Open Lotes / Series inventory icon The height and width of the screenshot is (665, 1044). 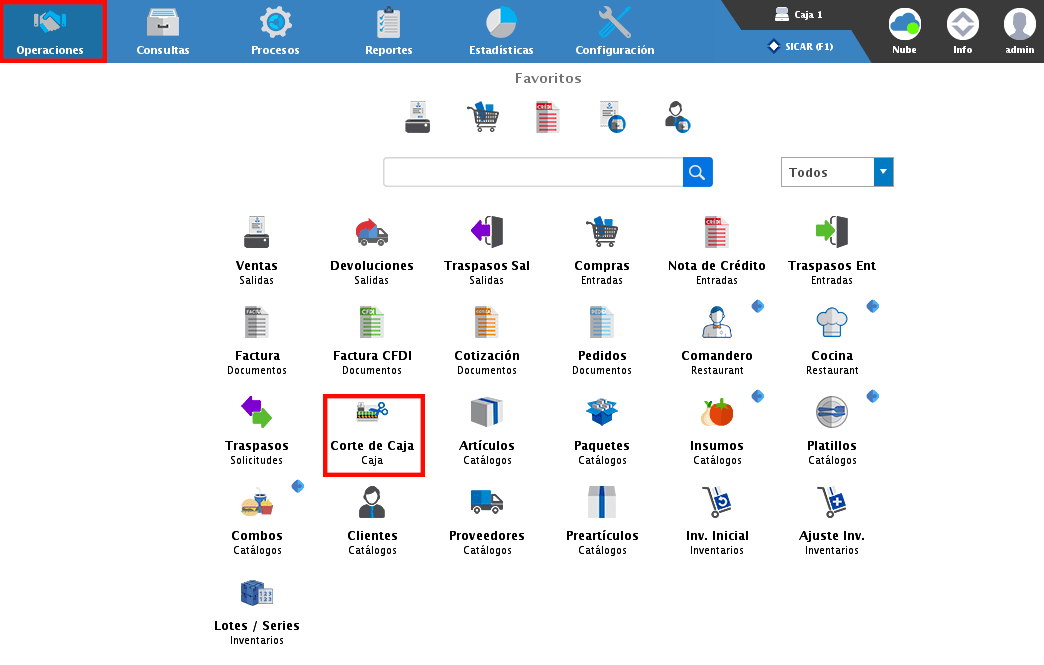[257, 593]
